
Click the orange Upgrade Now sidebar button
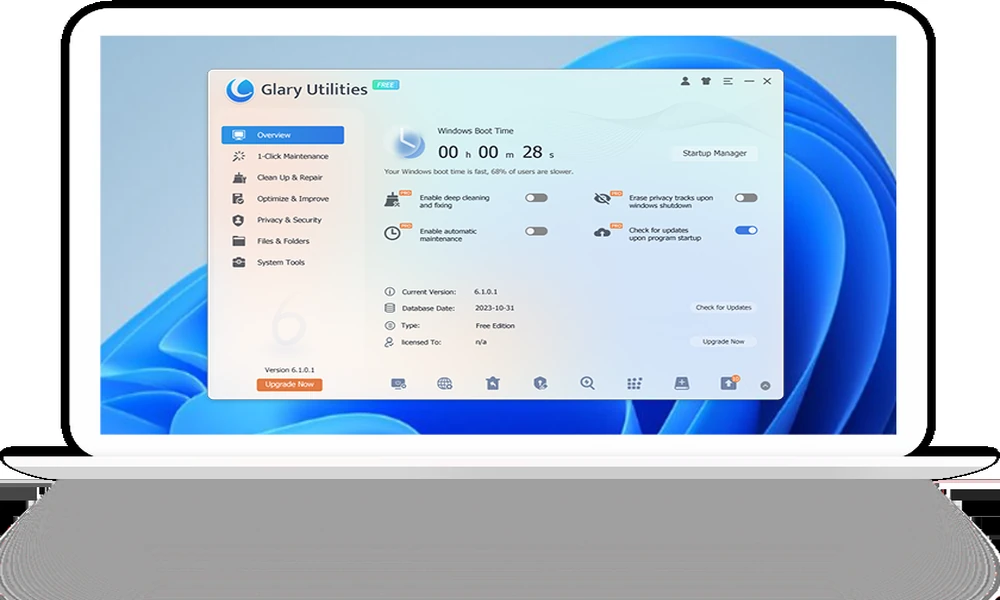coord(290,384)
